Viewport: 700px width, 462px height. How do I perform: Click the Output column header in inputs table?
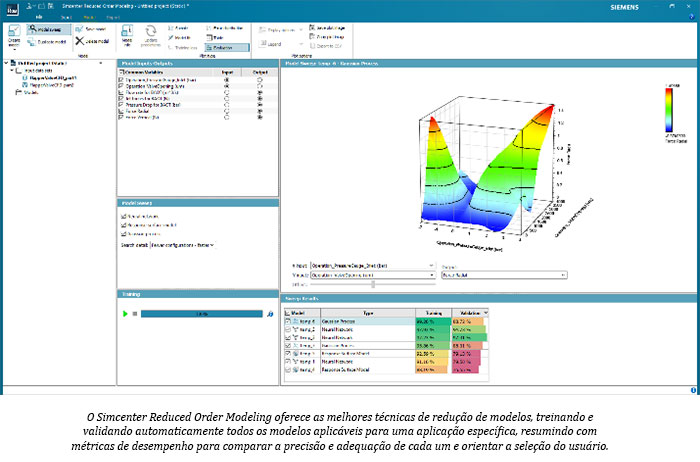pos(260,72)
